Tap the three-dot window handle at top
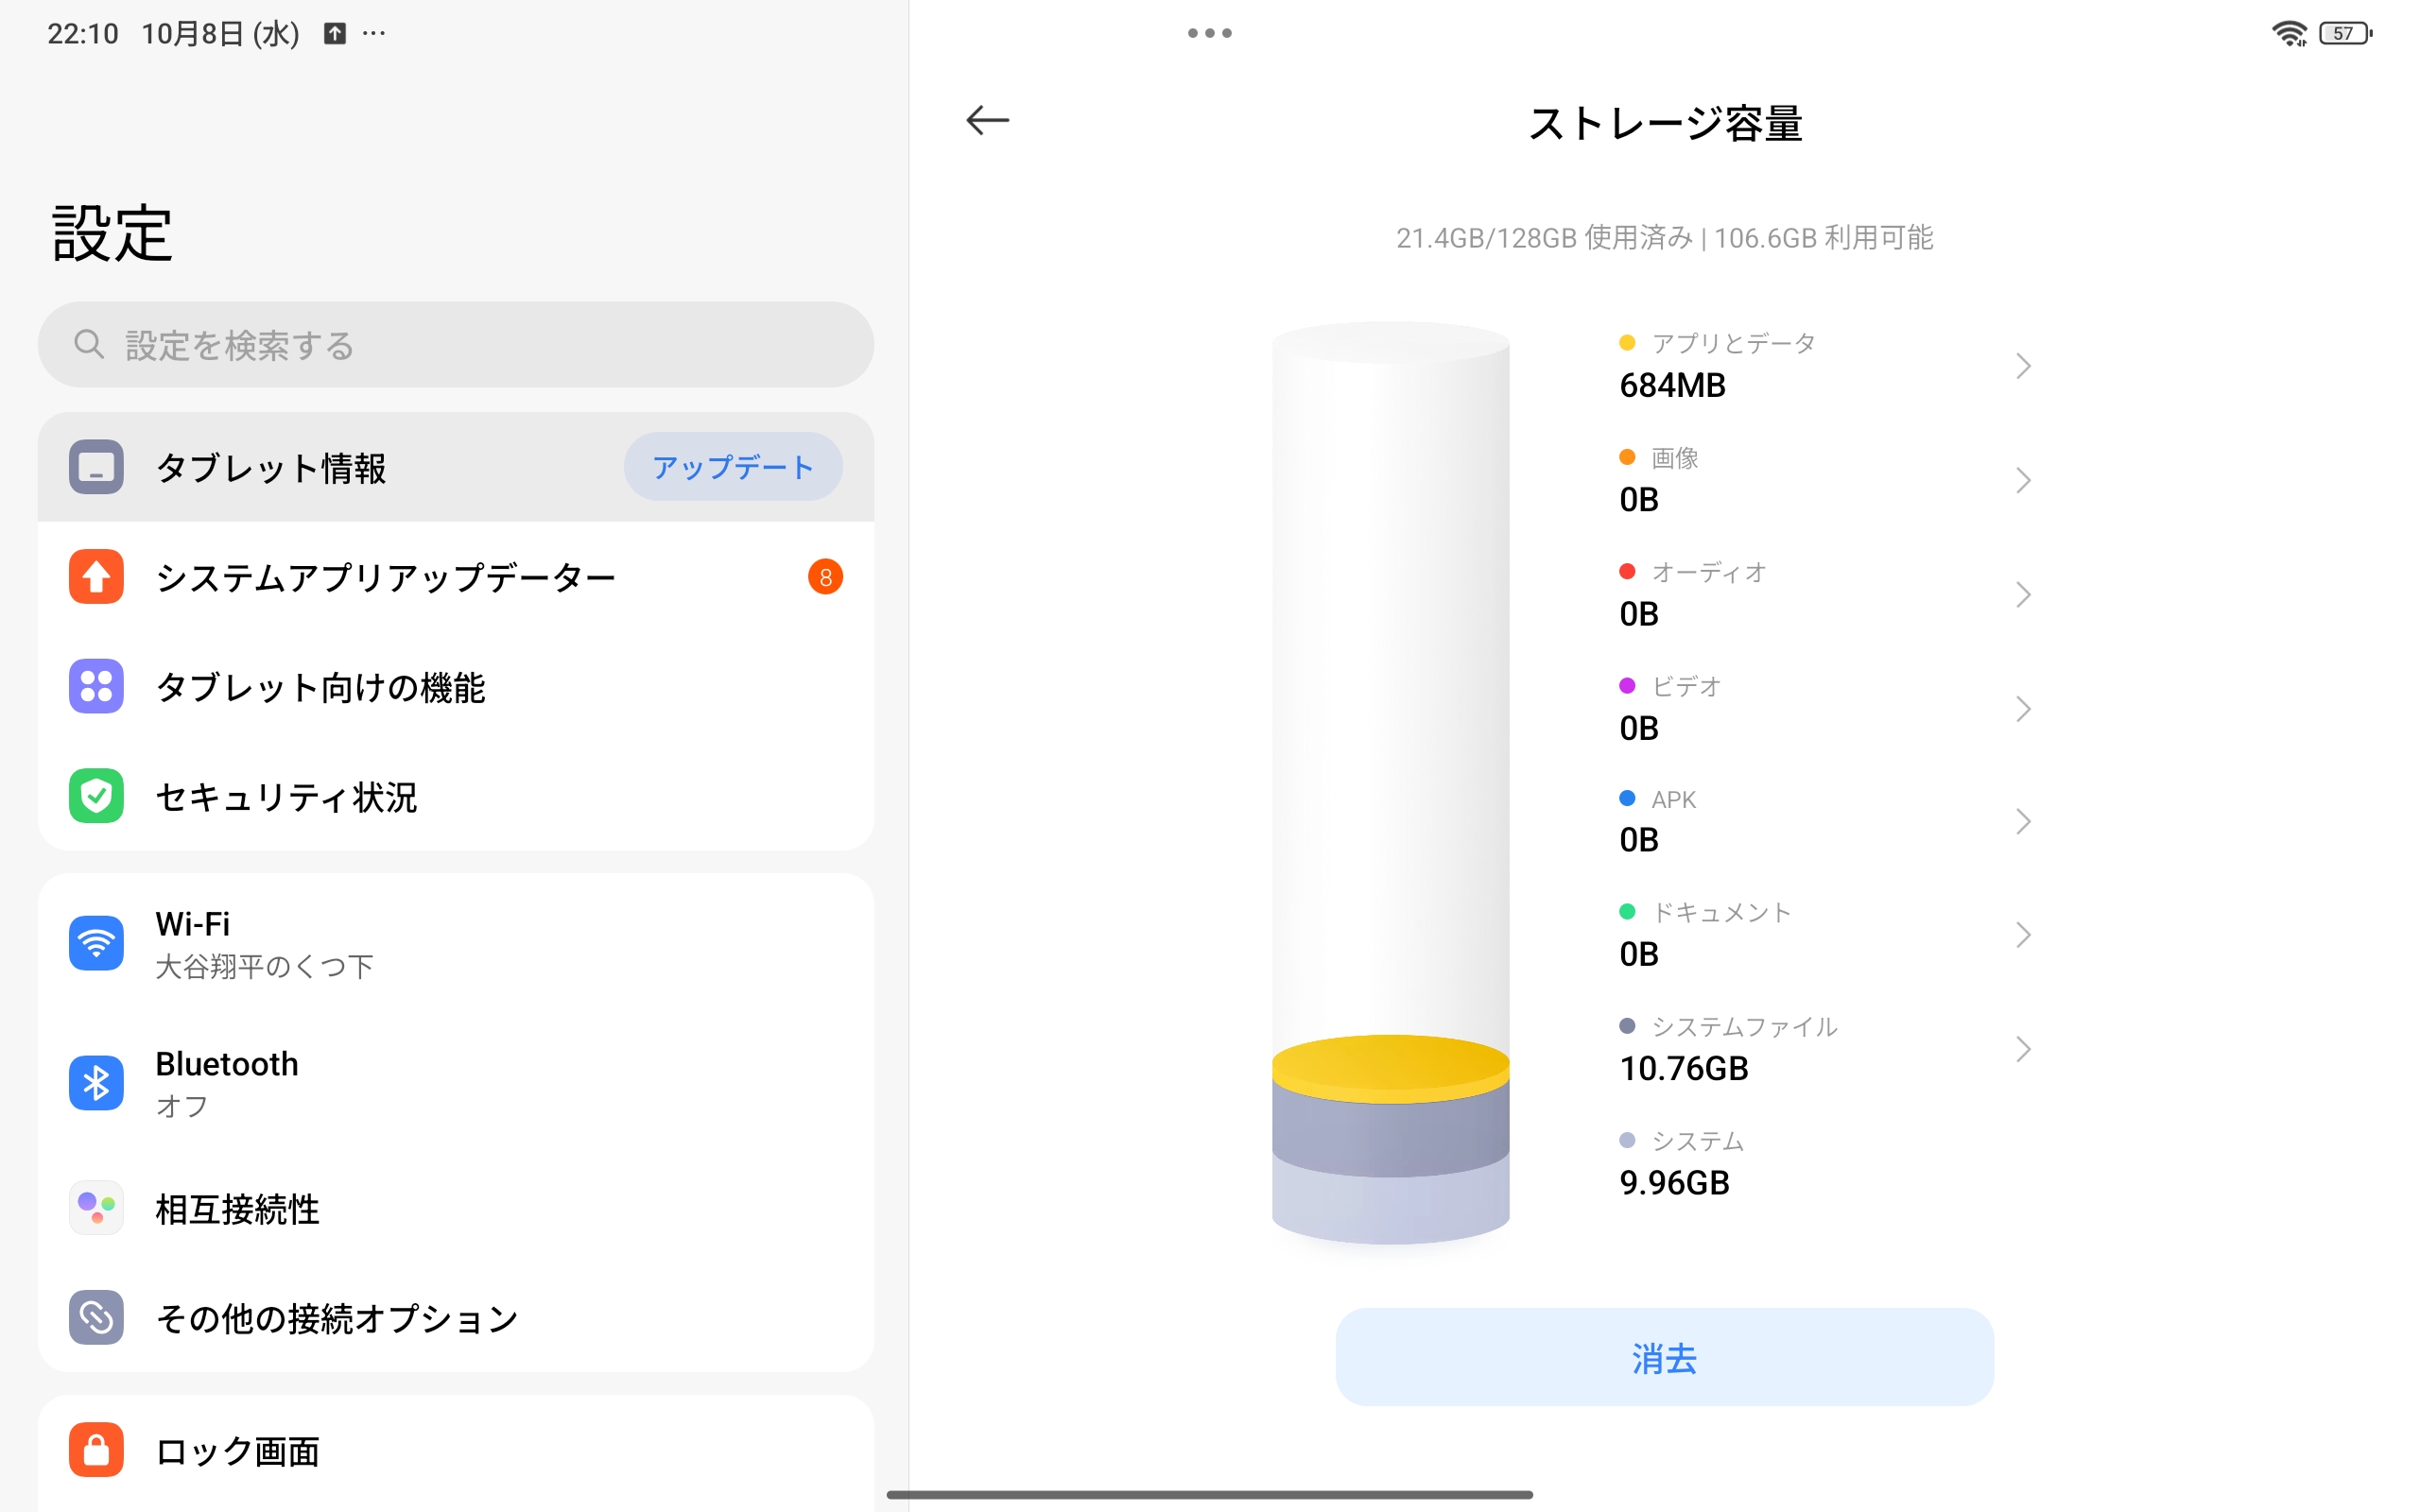Screen dimensions: 2420x1512 pos(1209,33)
